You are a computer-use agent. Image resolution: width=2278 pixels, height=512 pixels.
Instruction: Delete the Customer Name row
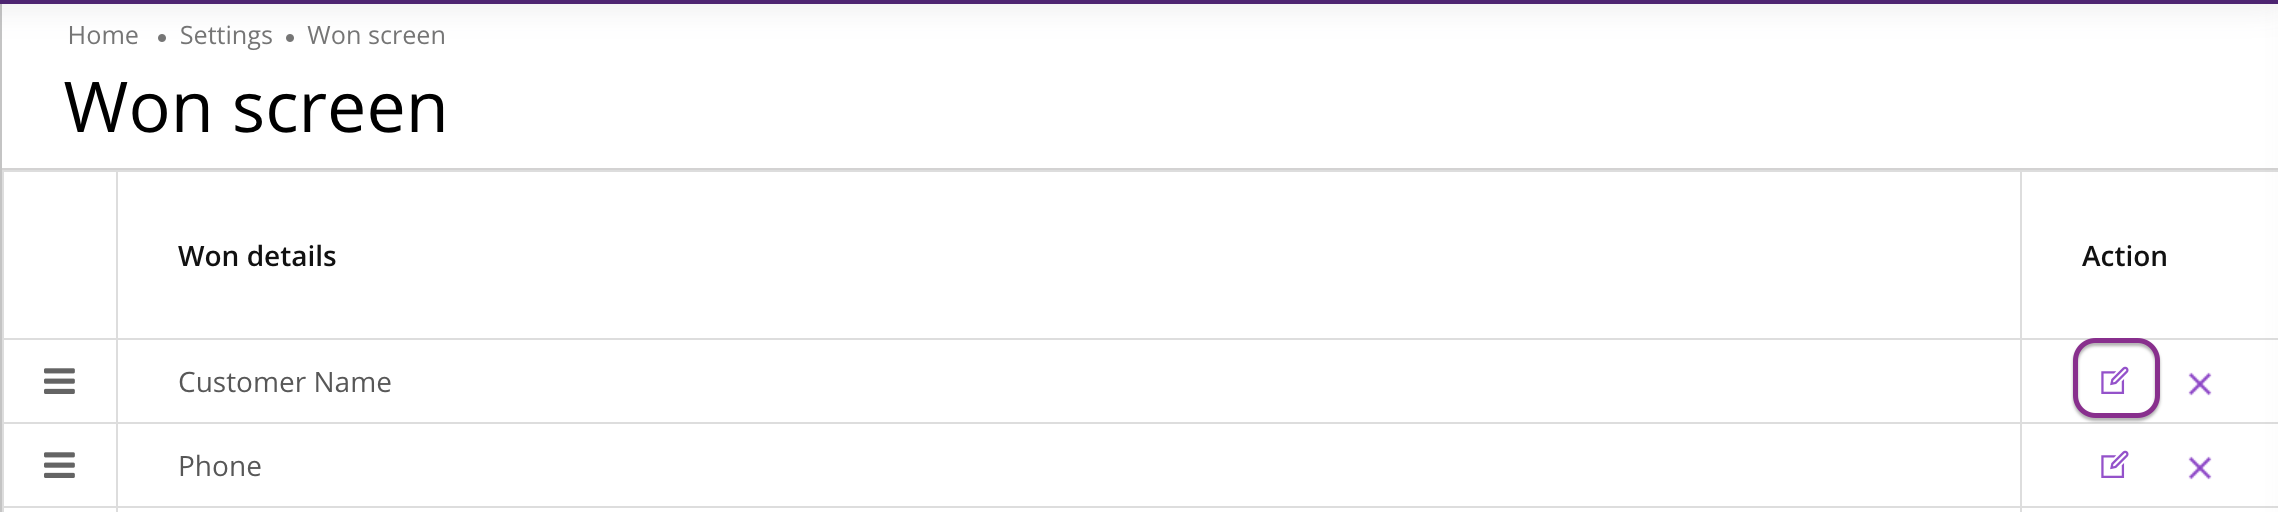(2199, 383)
